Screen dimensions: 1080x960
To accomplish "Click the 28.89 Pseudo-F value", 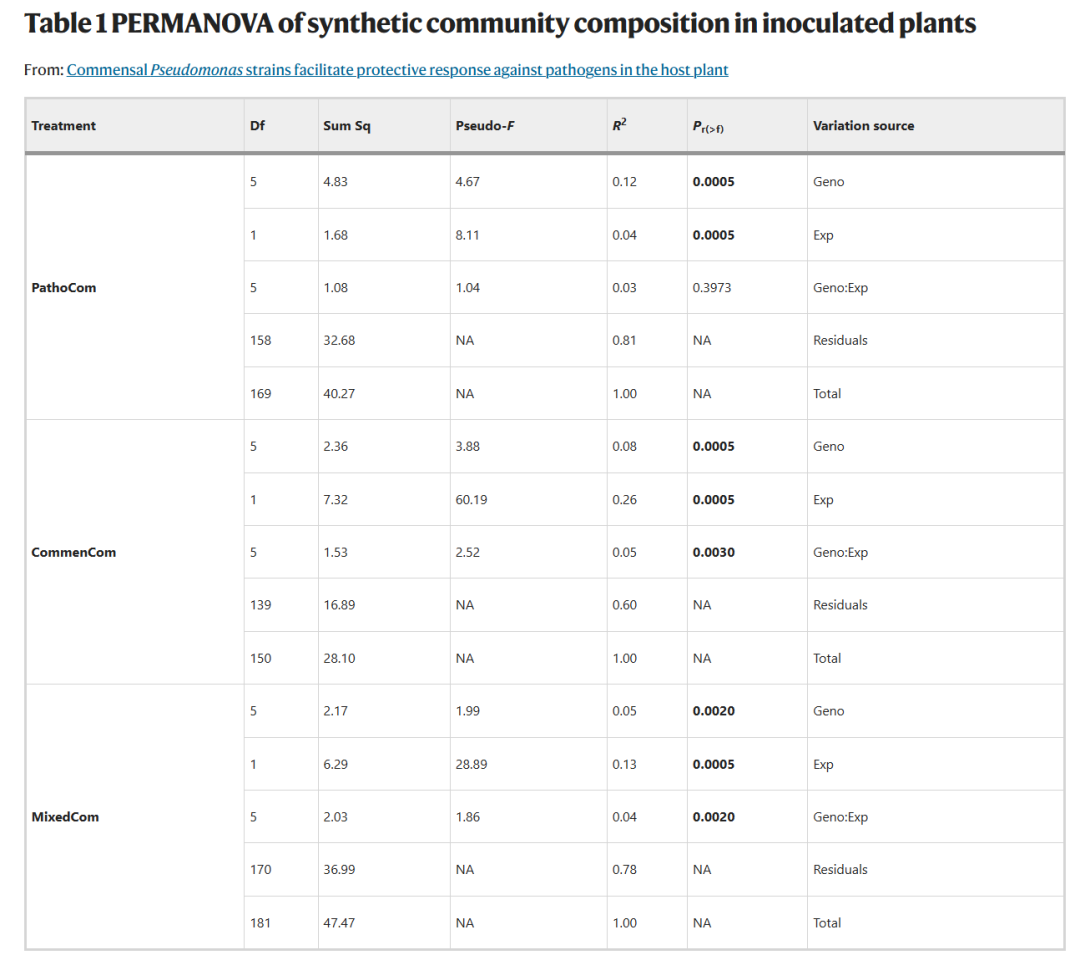I will click(x=471, y=764).
